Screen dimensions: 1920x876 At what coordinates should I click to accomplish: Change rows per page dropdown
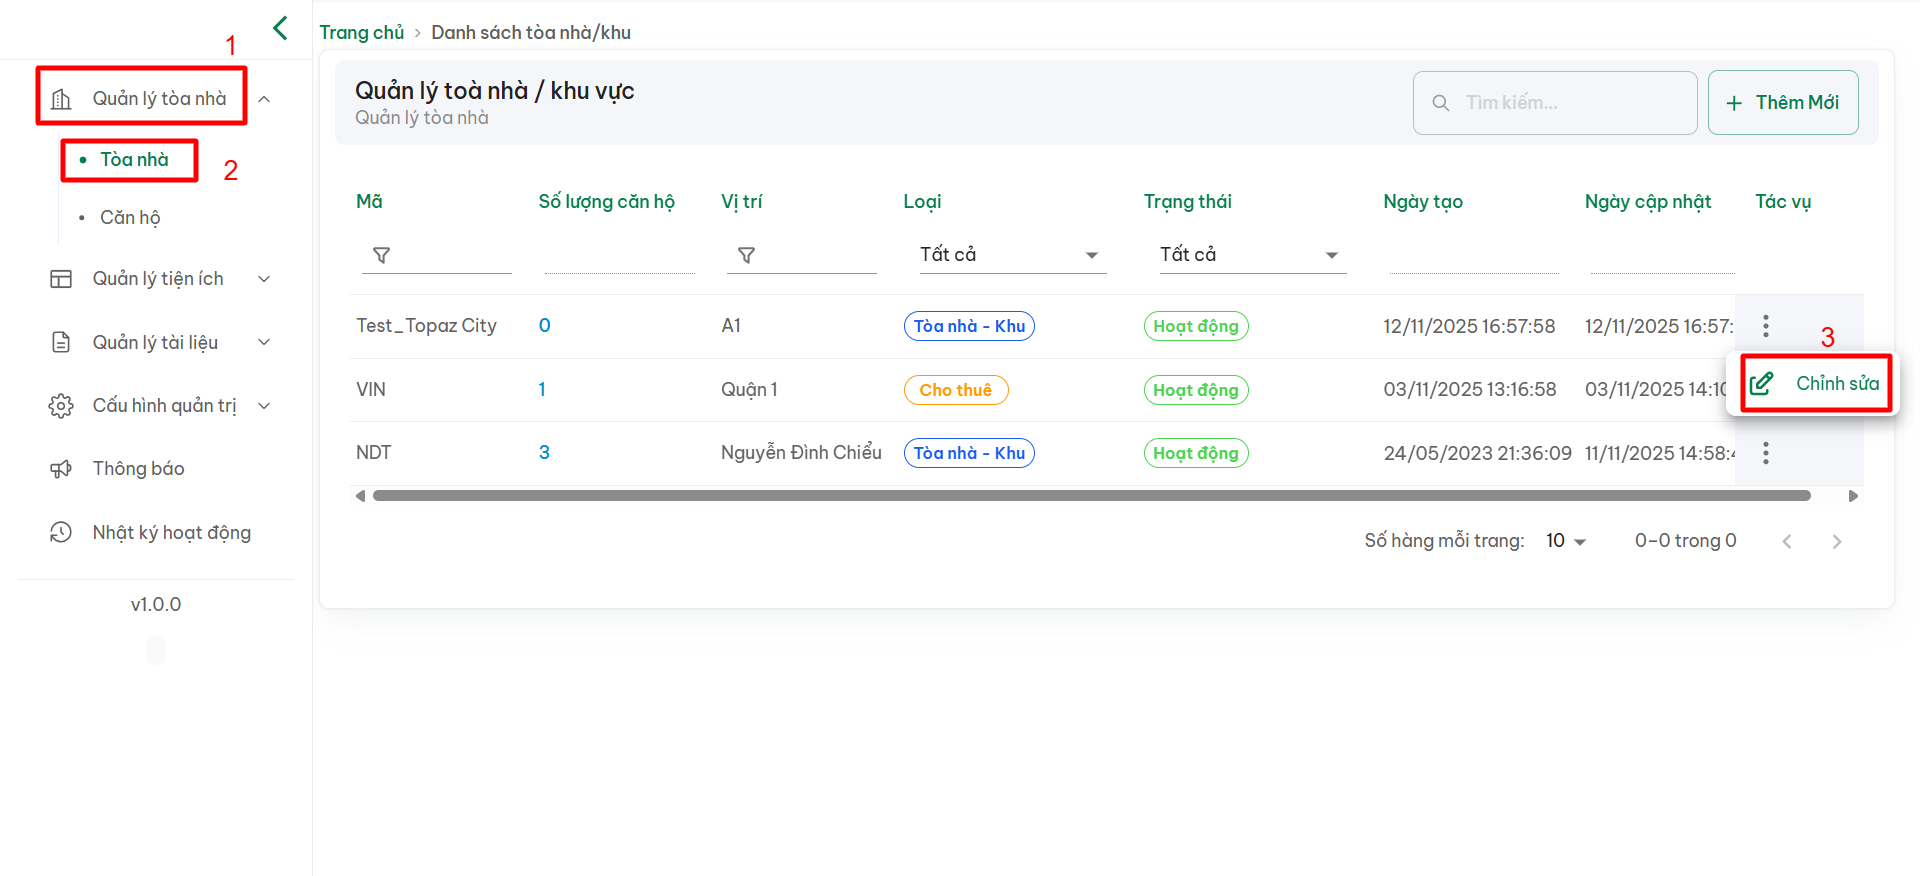pos(1565,541)
